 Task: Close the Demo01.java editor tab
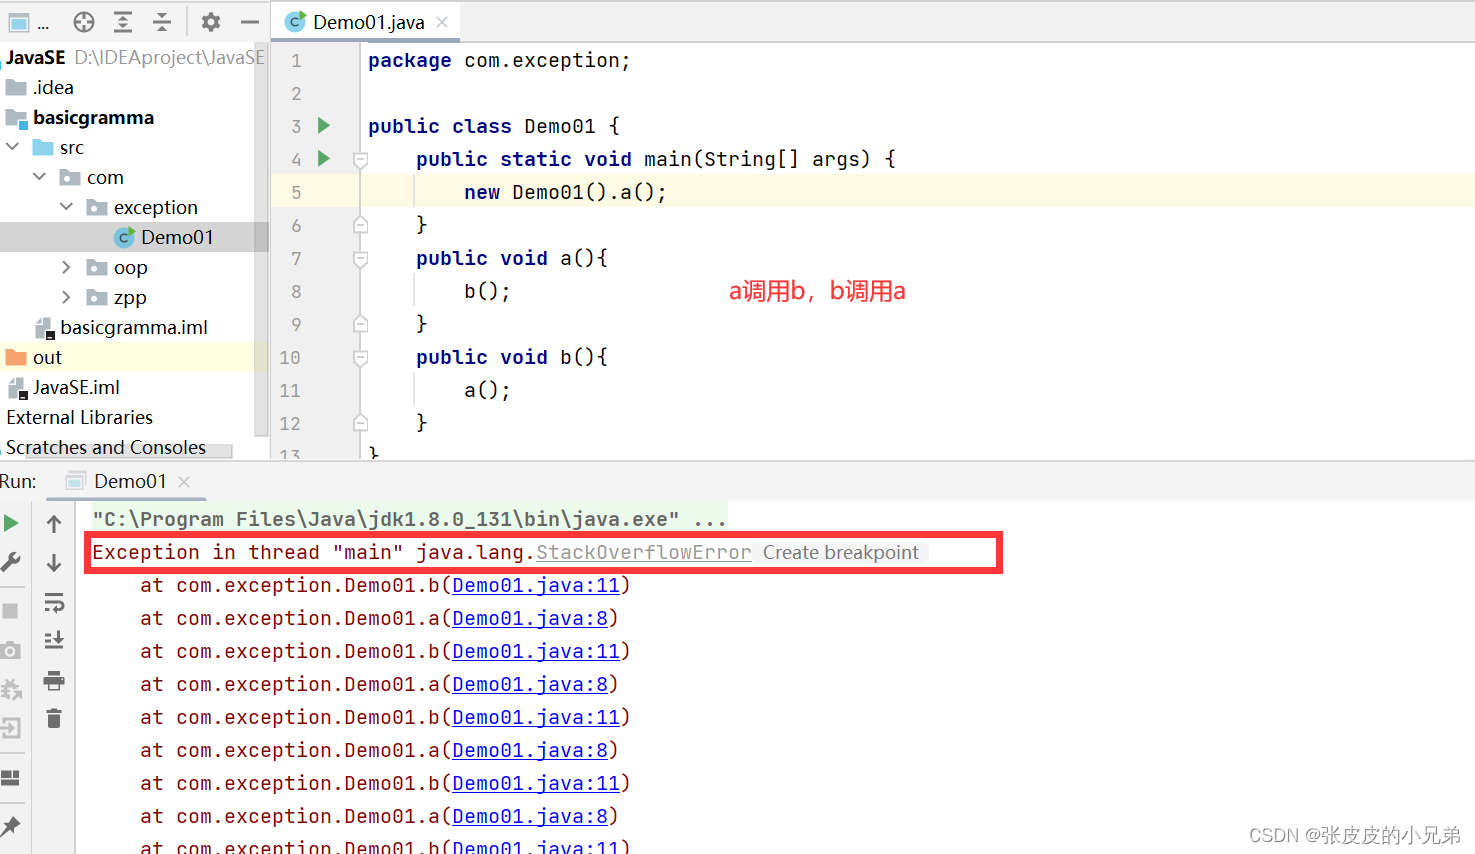pos(442,21)
